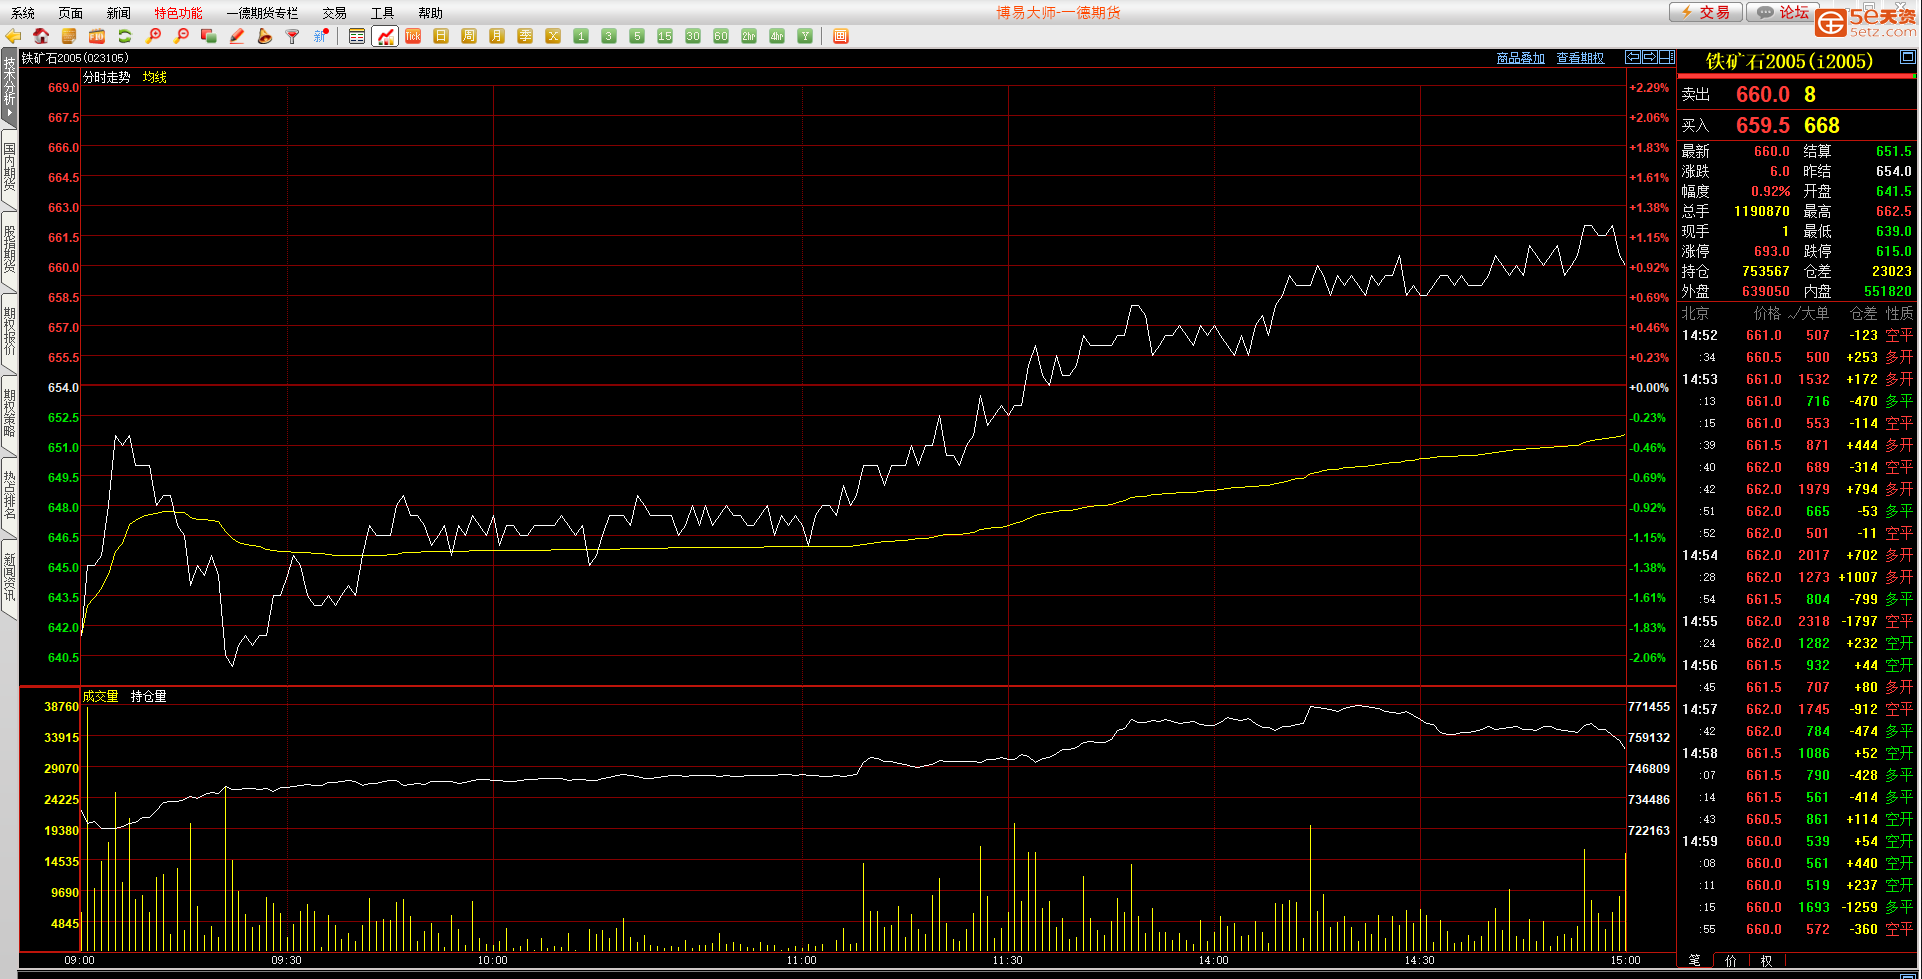
Task: Select the 2hr period icon
Action: click(x=749, y=36)
